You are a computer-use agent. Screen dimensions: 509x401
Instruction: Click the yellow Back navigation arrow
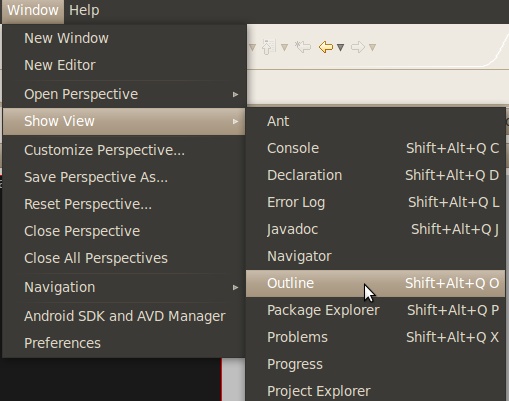[x=326, y=47]
